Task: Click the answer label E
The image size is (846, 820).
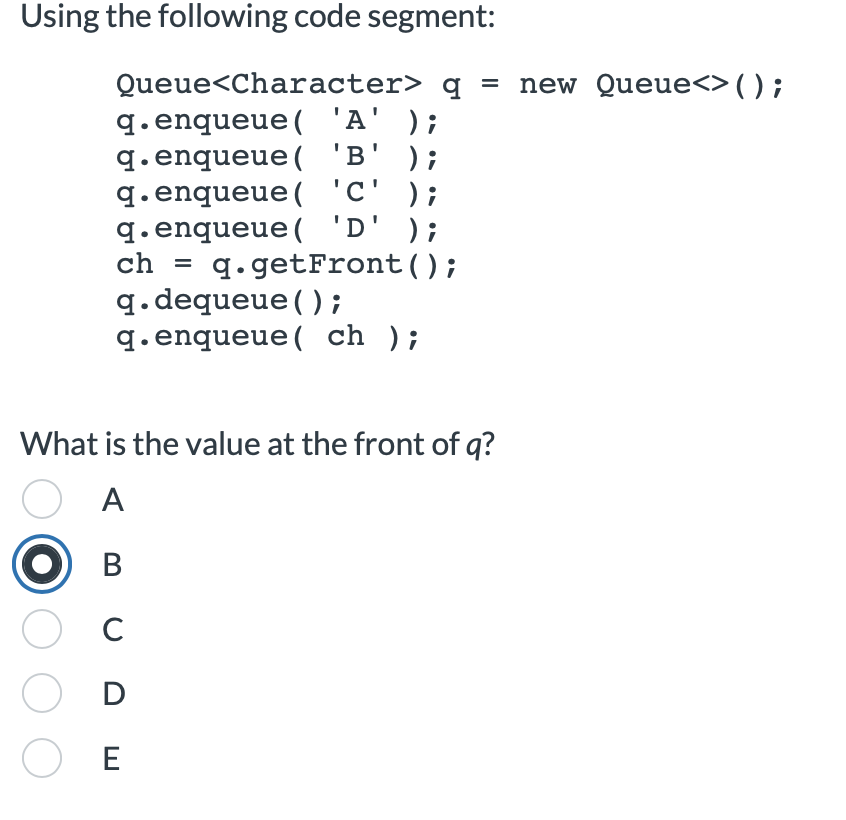Action: click(x=110, y=759)
